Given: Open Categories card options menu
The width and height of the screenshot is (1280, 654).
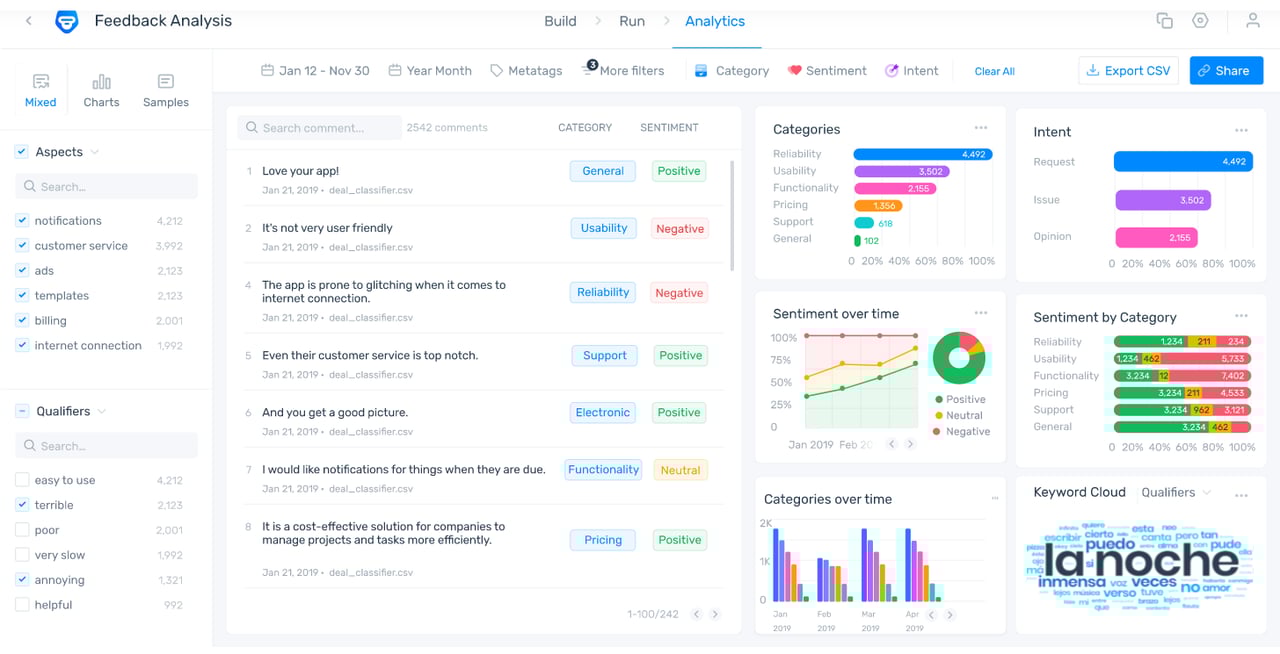Looking at the screenshot, I should (981, 128).
